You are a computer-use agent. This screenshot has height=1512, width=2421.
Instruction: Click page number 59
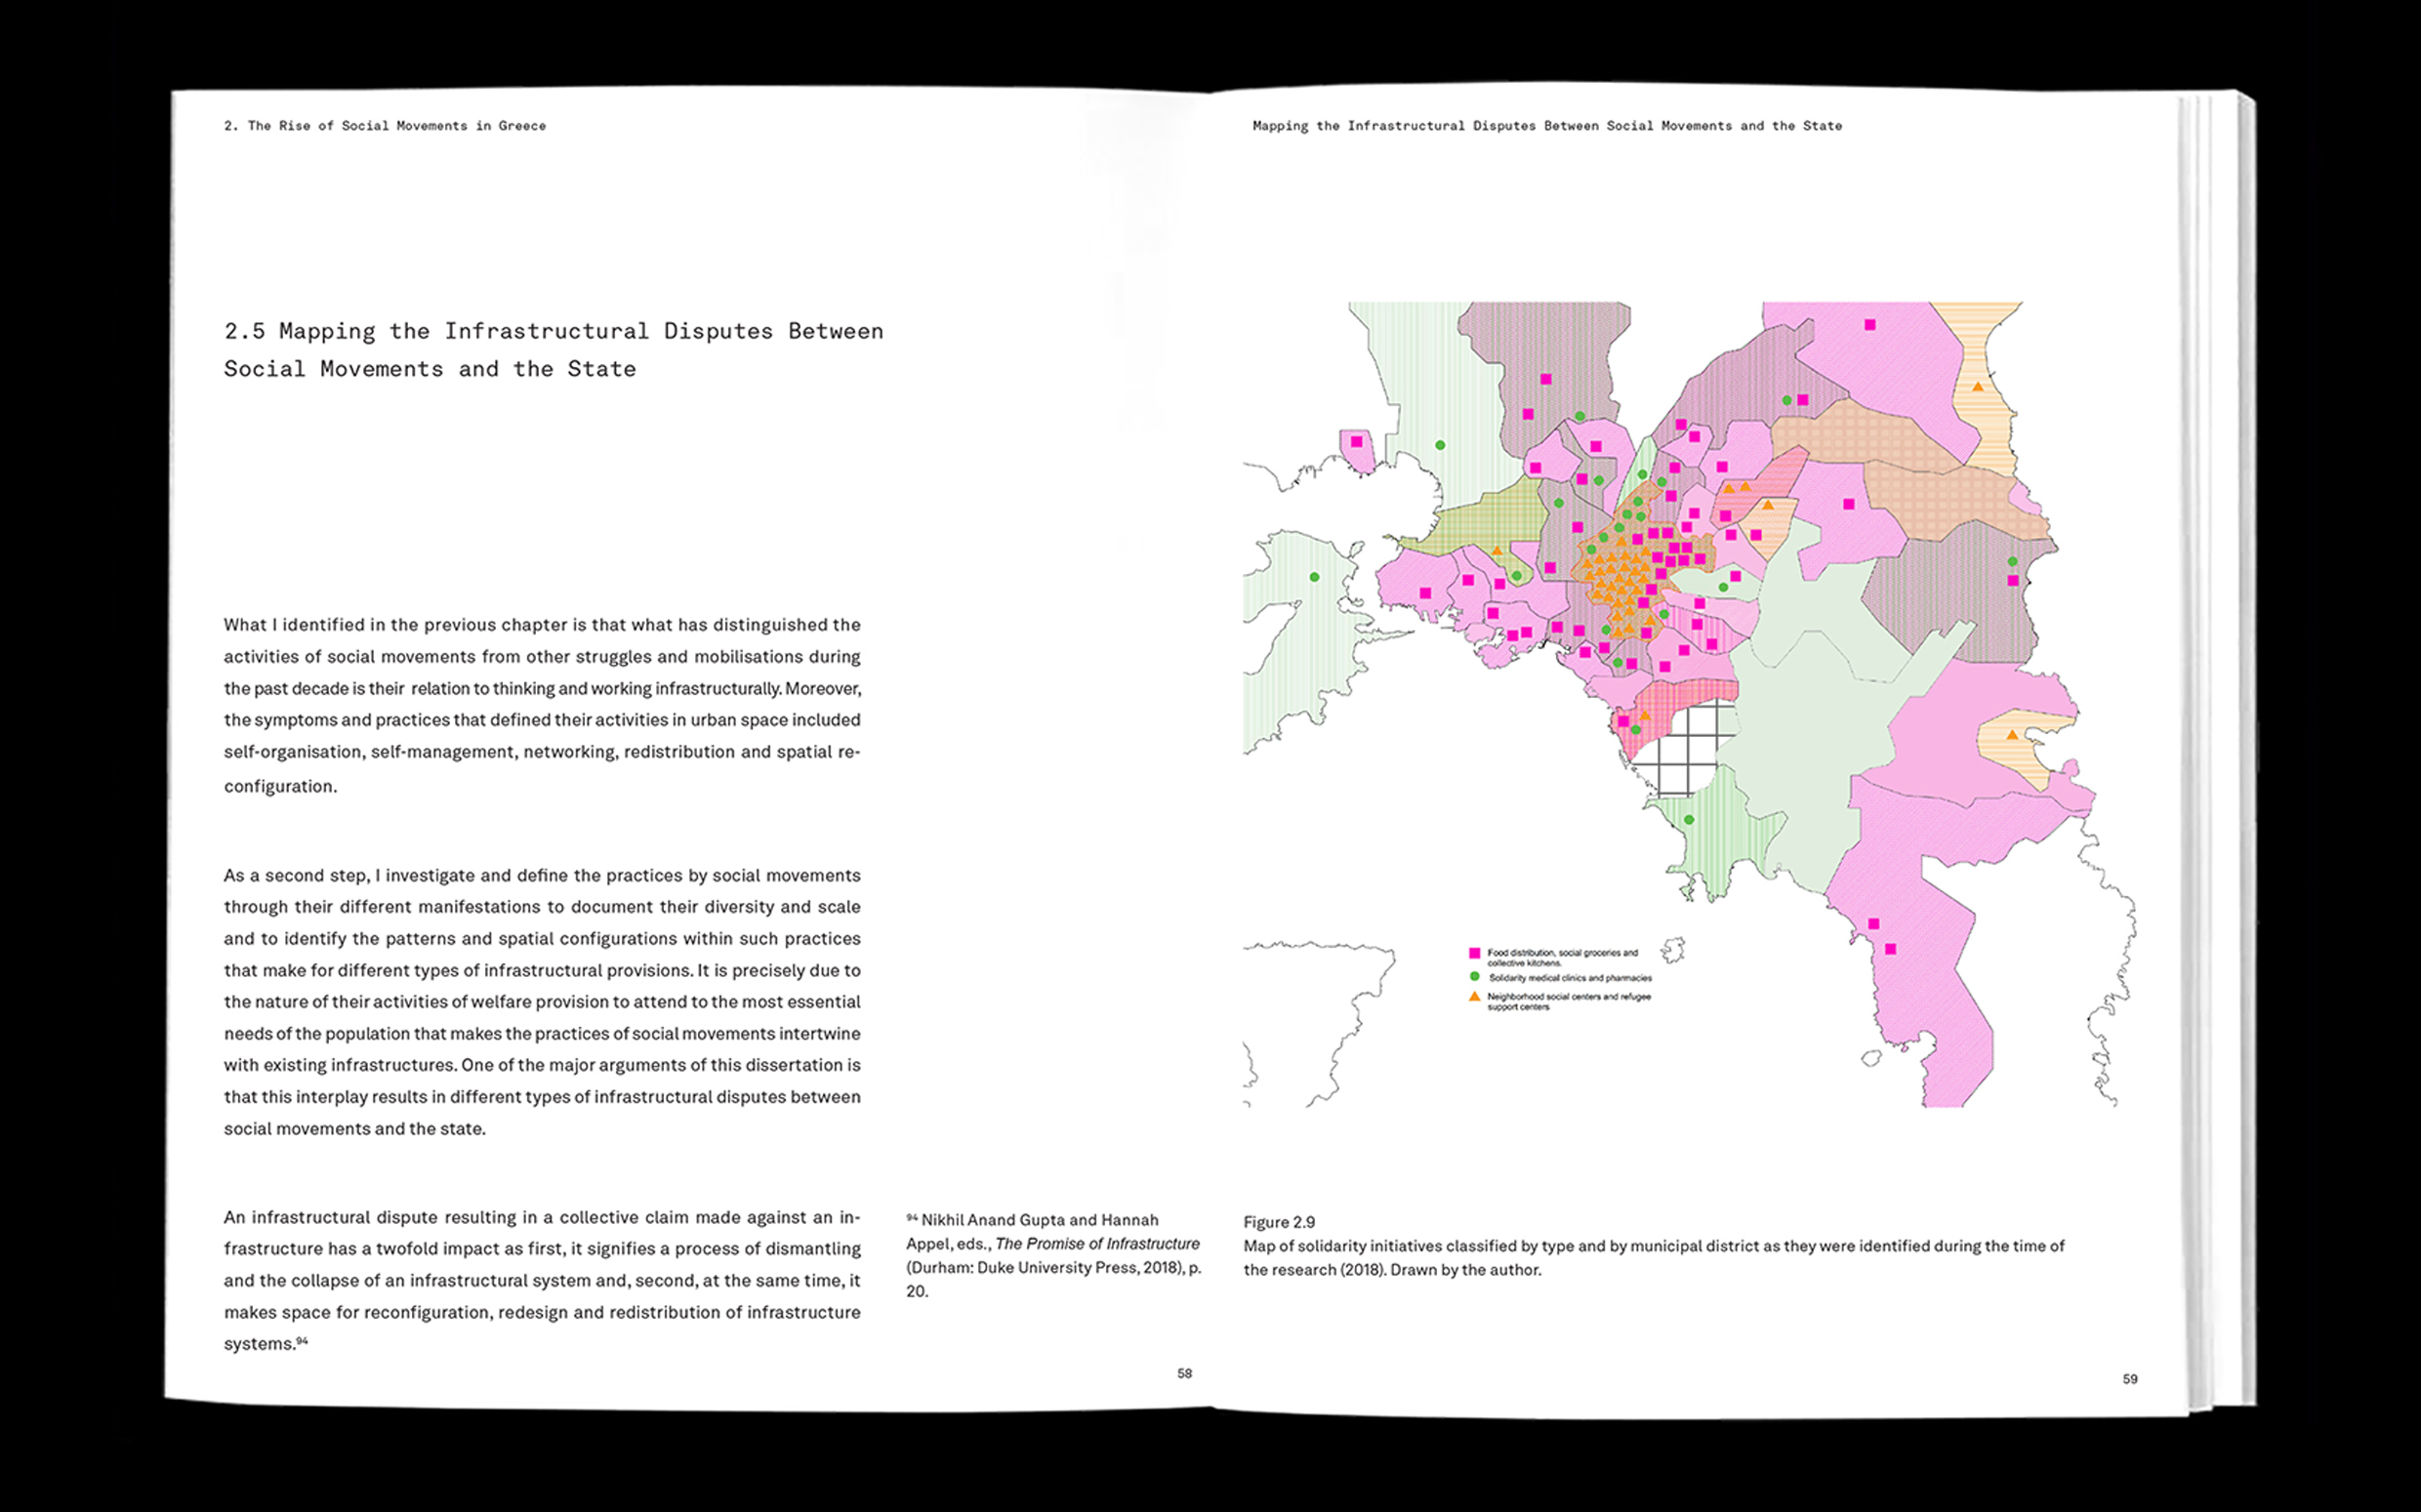(x=2129, y=1379)
